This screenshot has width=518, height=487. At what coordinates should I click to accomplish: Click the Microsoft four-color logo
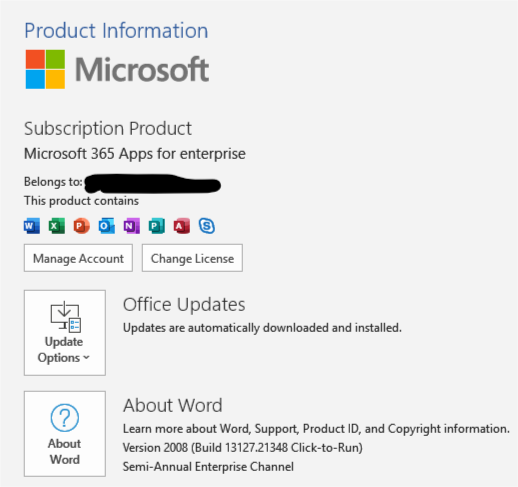click(45, 69)
